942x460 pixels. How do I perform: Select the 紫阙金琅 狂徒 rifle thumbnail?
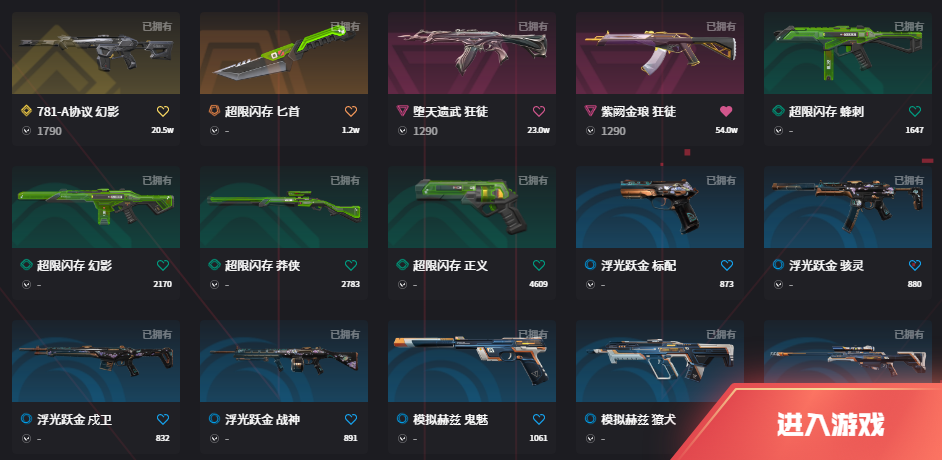coord(660,53)
